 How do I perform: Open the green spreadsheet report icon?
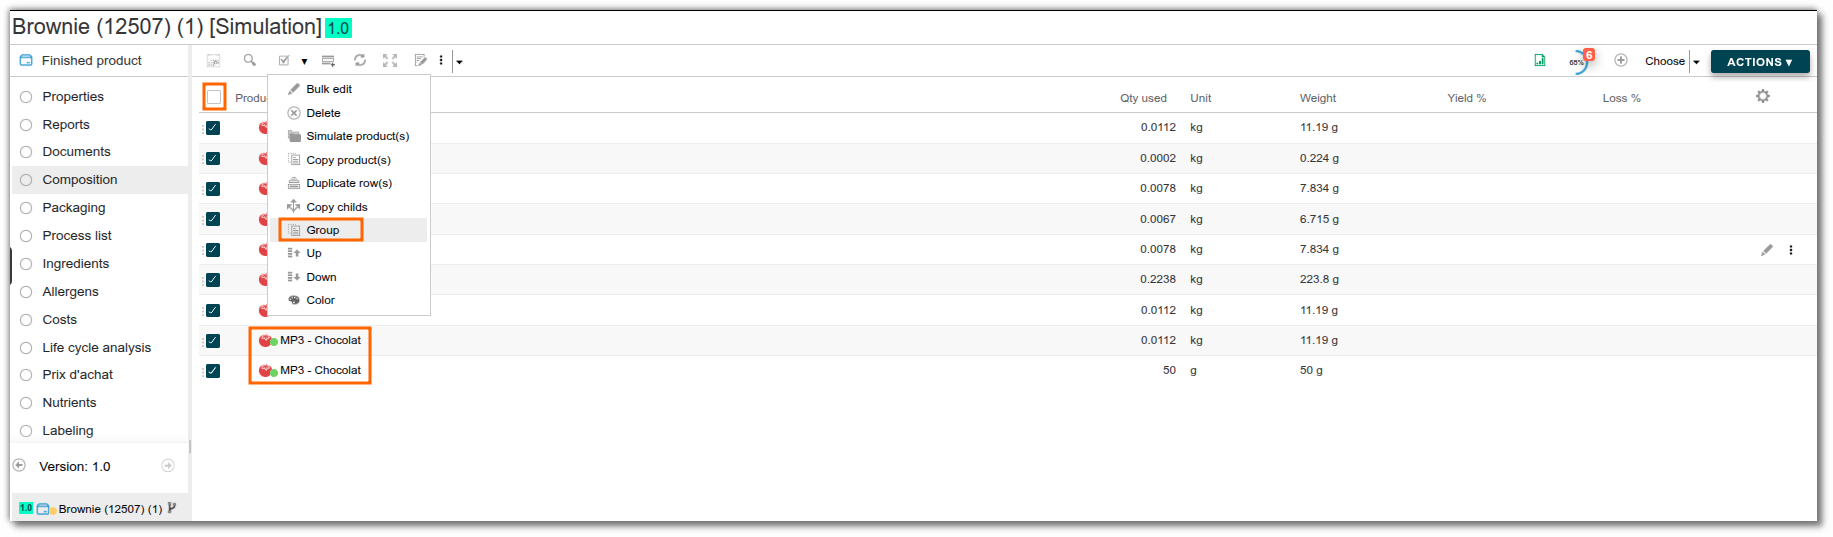point(1540,60)
